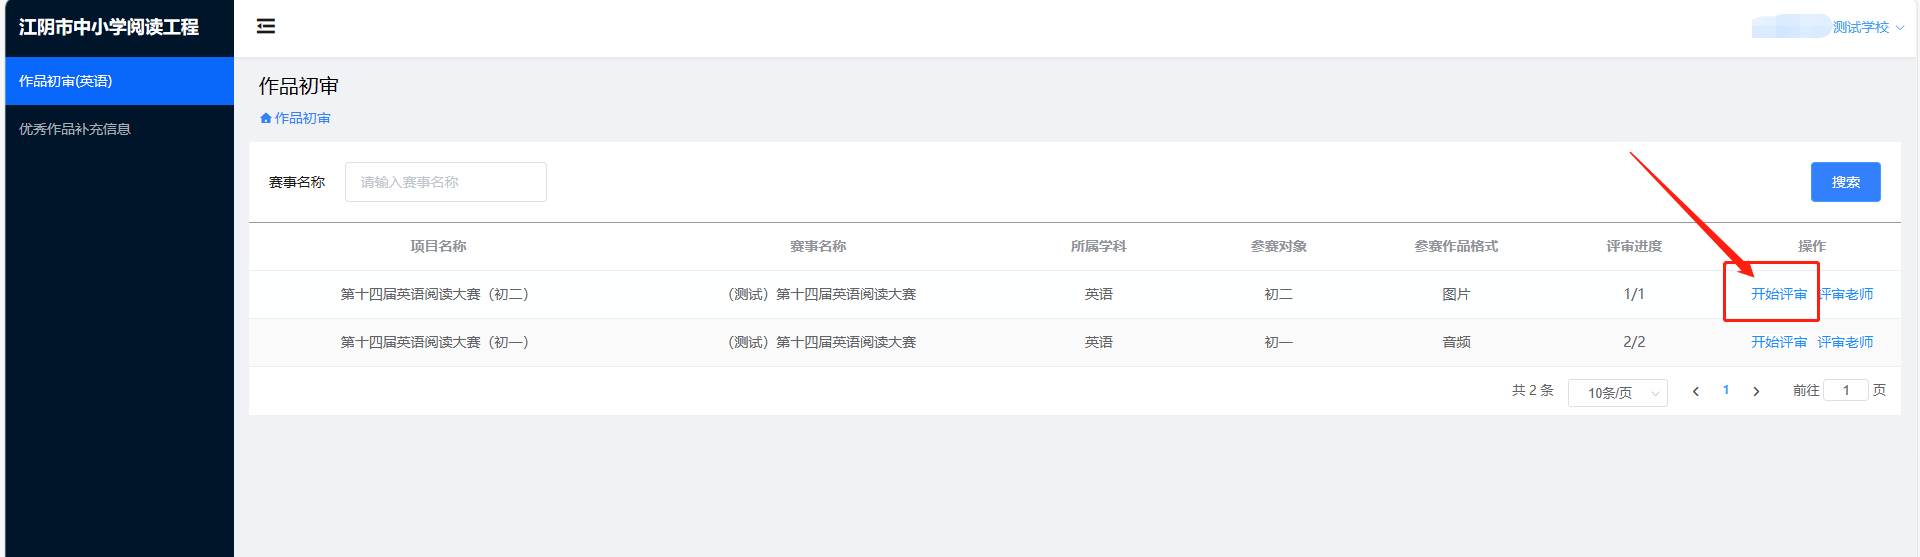
Task: Go to the previous page arrow
Action: [x=1695, y=392]
